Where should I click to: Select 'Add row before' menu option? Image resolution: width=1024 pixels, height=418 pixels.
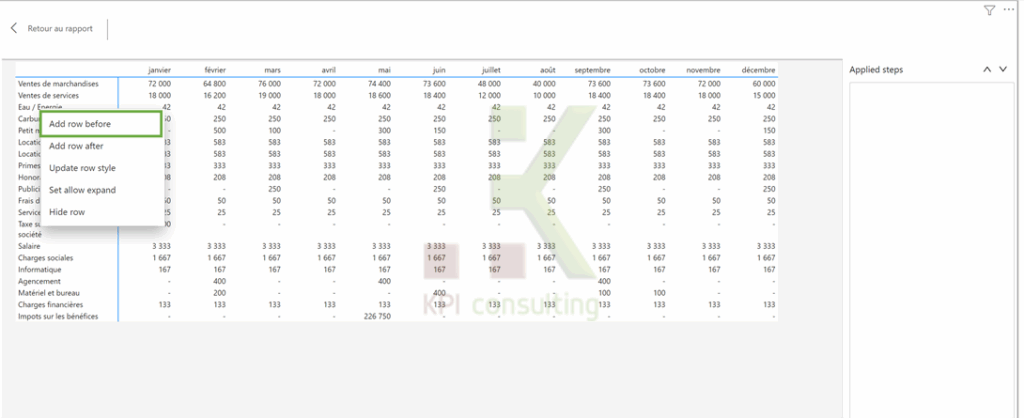(80, 124)
